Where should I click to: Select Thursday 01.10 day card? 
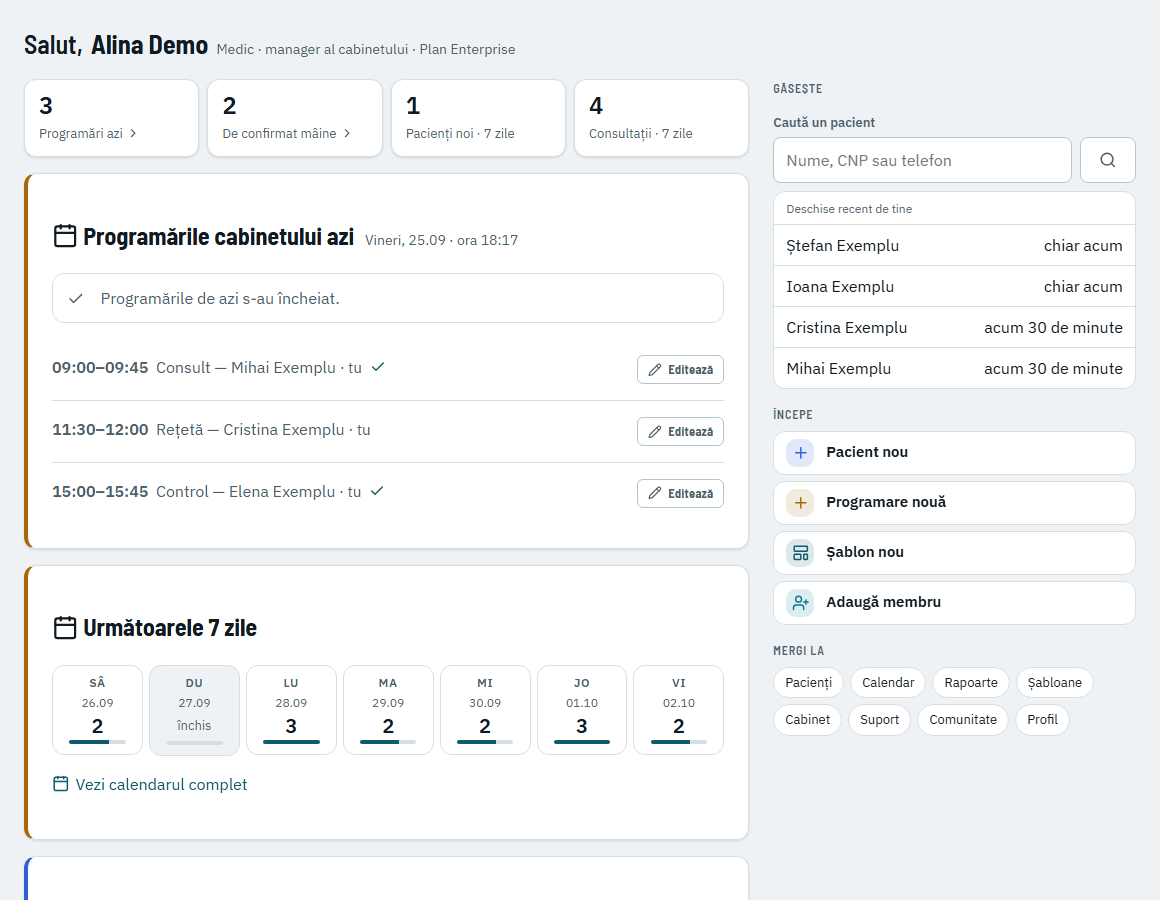tap(582, 710)
